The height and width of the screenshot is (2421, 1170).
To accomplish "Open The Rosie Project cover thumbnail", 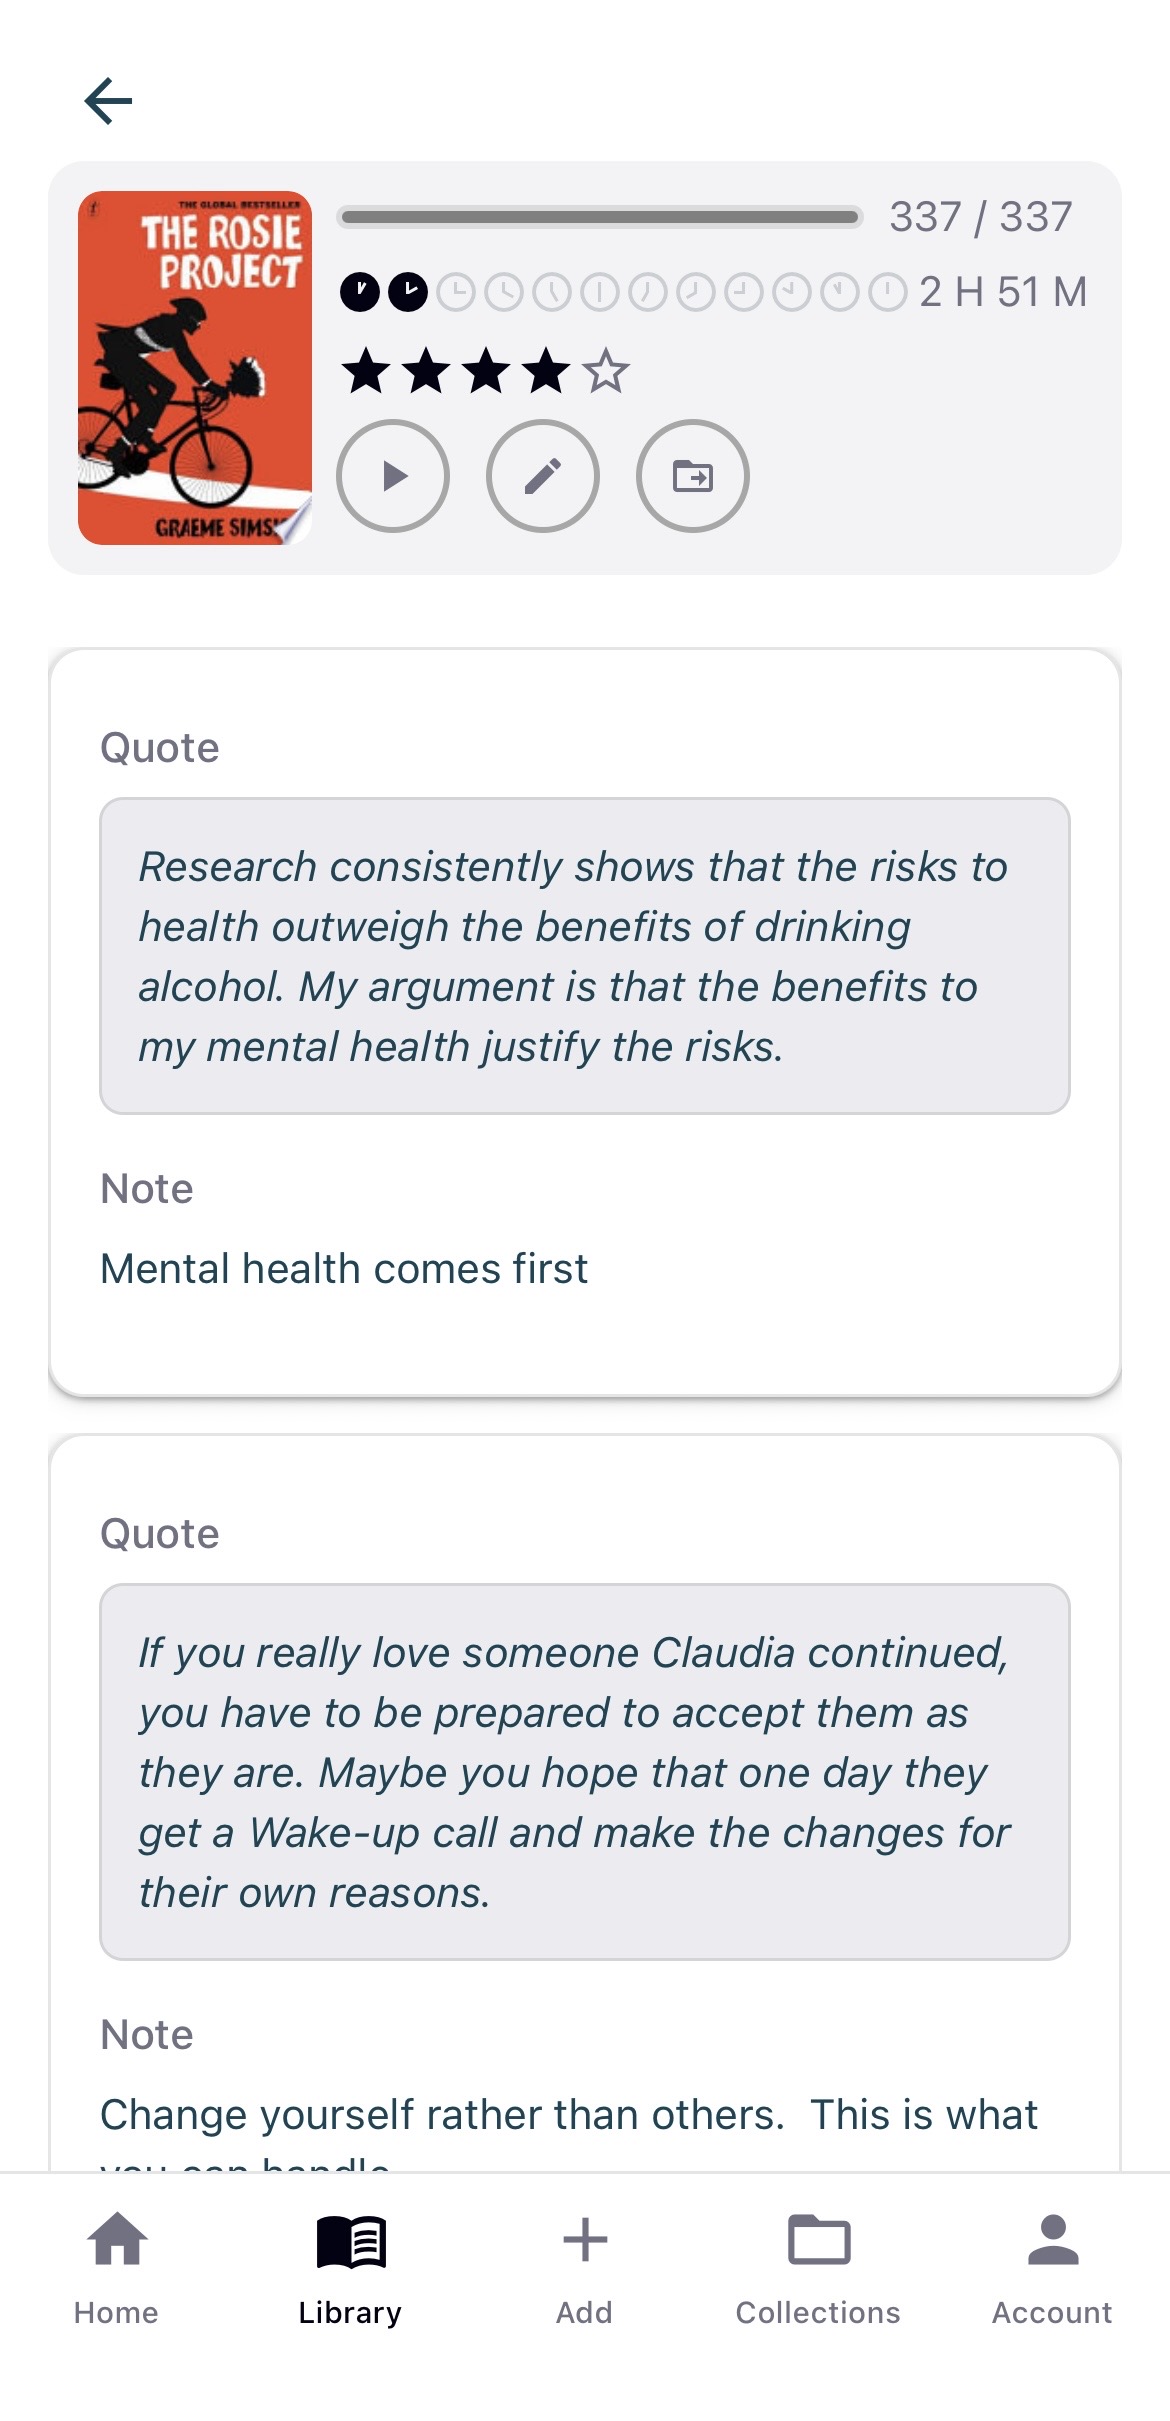I will (195, 368).
